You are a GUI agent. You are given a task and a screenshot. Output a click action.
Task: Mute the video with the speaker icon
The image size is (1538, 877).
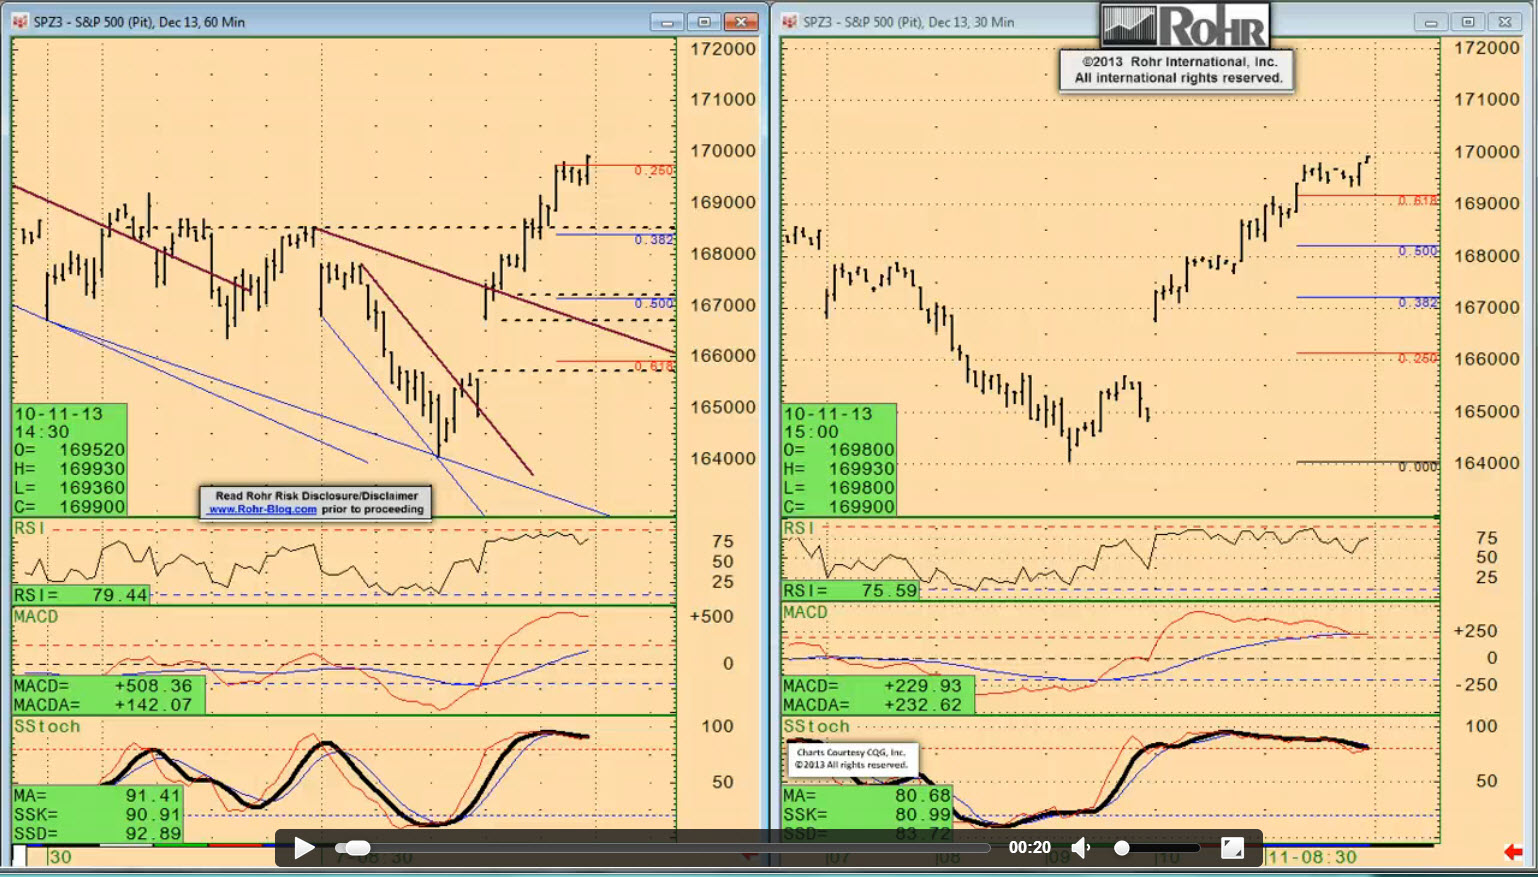coord(1081,848)
